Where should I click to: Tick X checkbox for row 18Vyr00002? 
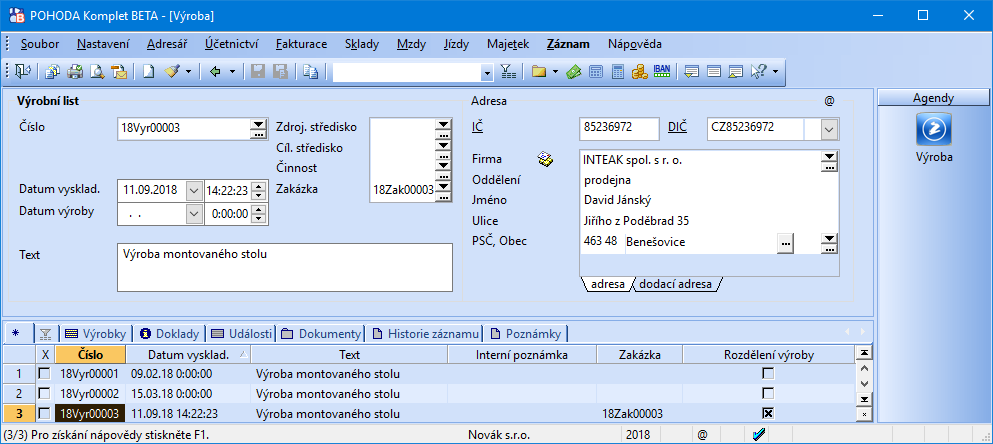click(44, 393)
